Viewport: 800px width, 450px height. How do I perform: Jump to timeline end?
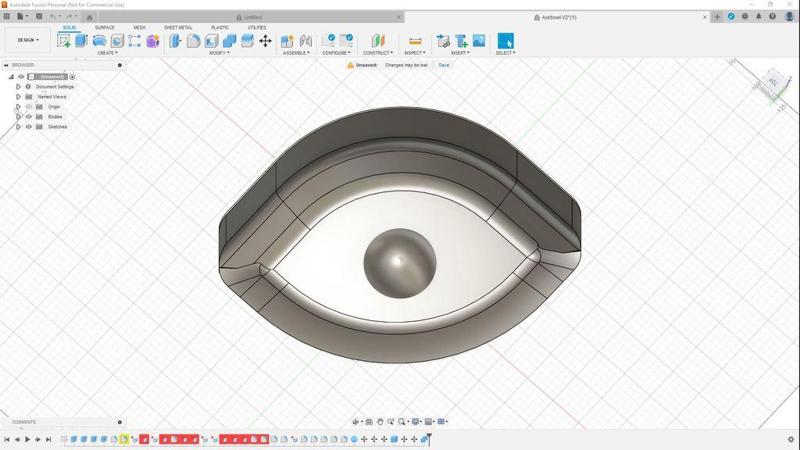[x=48, y=439]
